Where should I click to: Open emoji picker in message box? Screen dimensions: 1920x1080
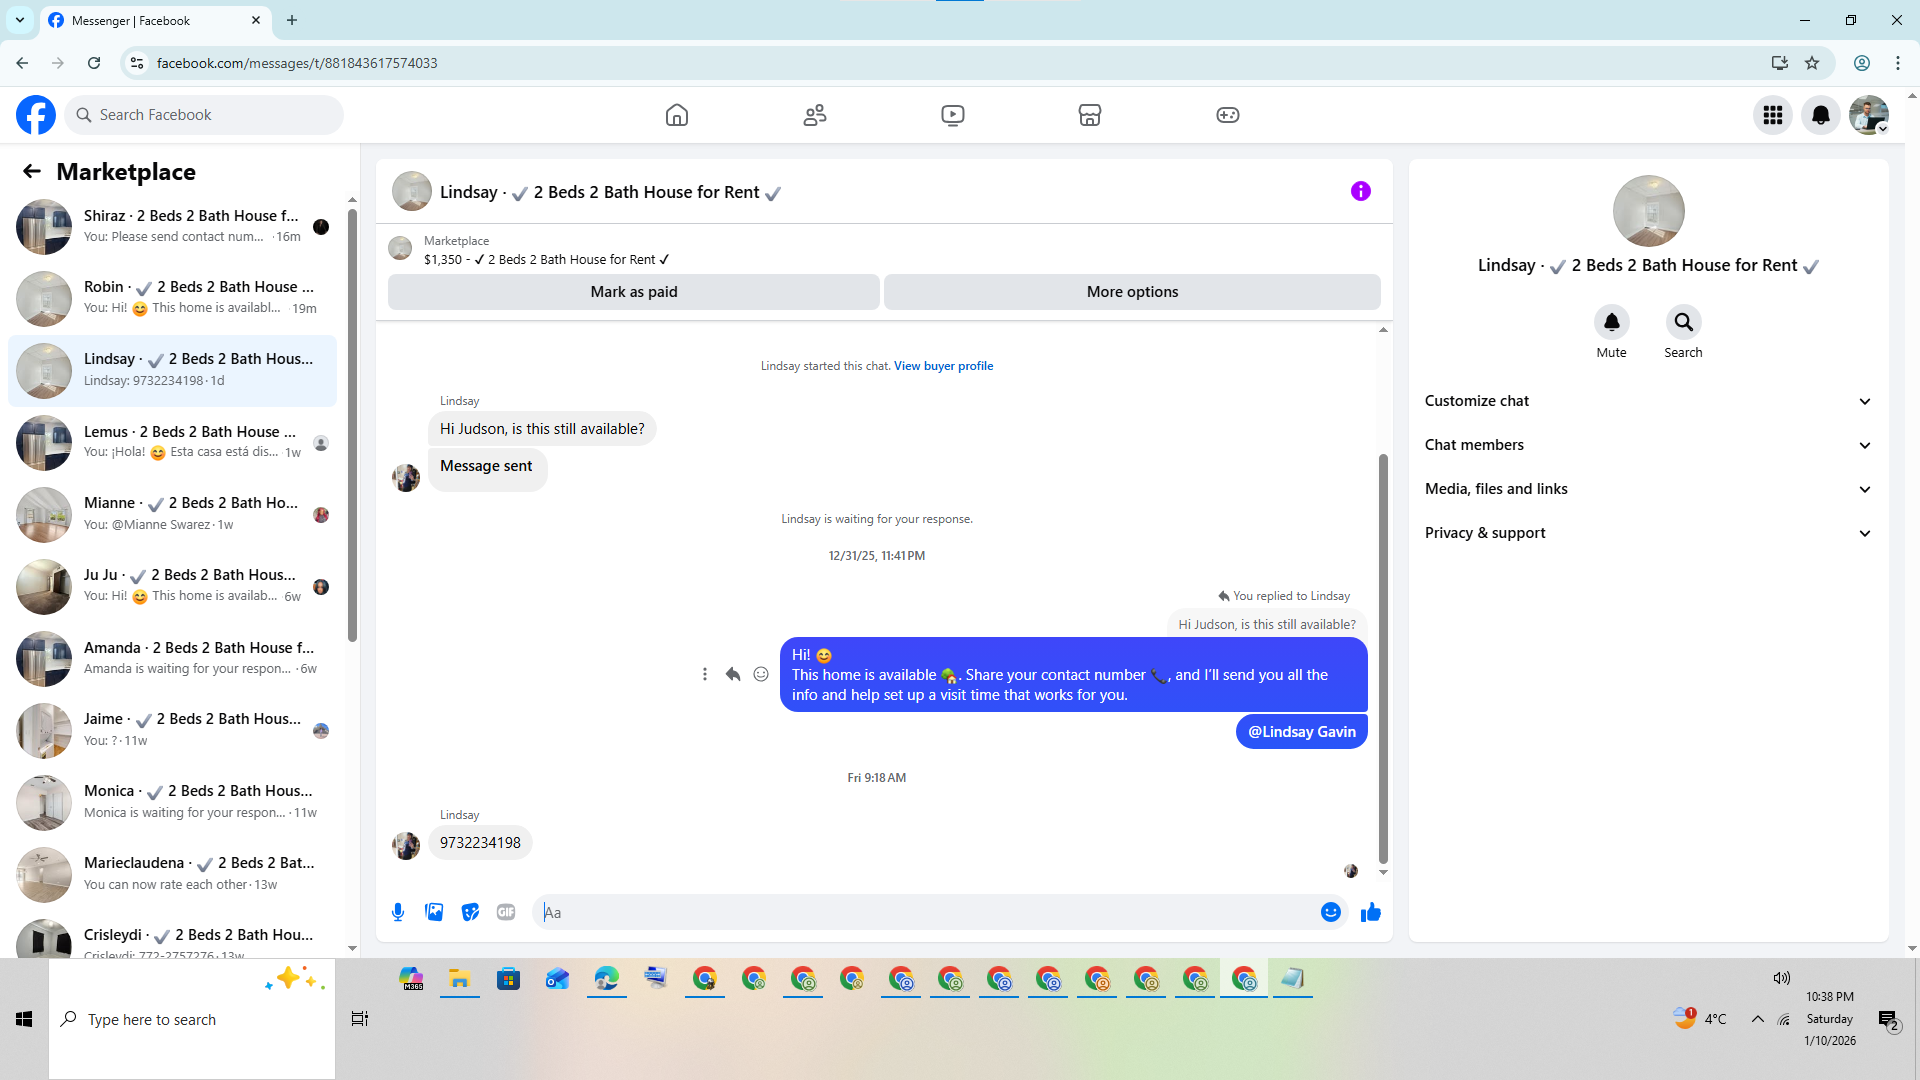point(1330,912)
